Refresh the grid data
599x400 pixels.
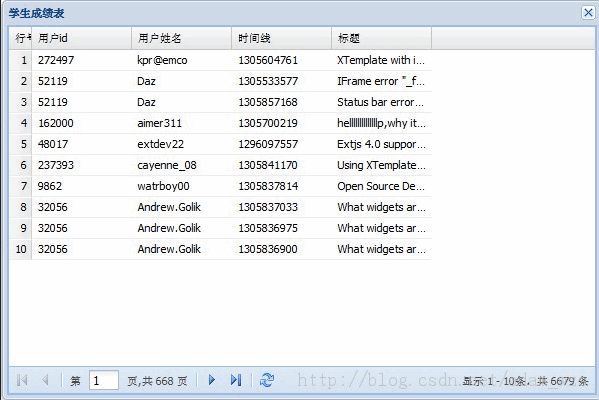point(267,380)
